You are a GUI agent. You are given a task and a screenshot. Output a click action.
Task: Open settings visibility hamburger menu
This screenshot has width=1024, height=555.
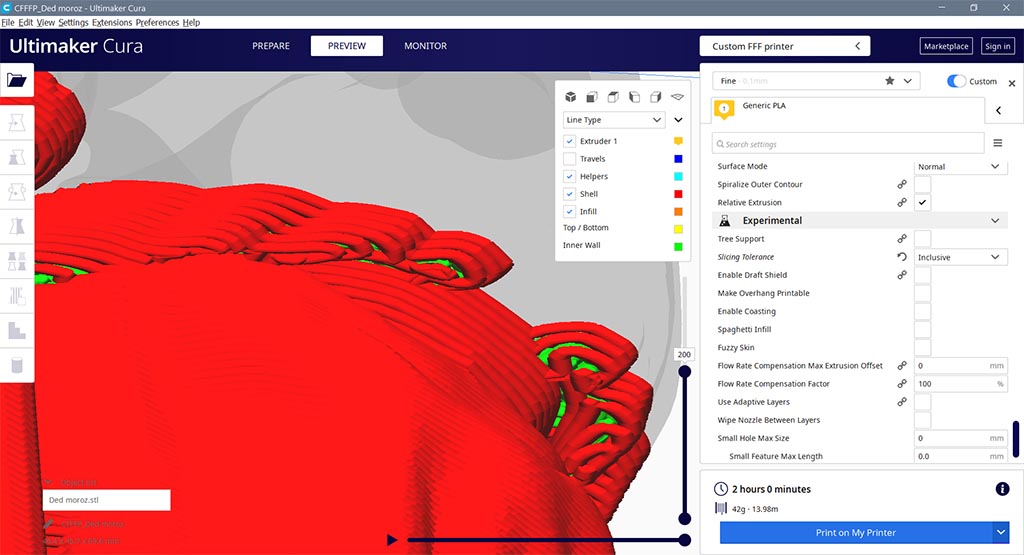pyautogui.click(x=997, y=143)
